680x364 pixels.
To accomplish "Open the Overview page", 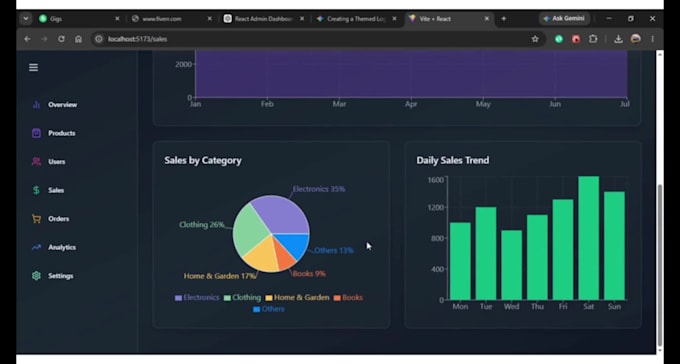I will pos(62,105).
